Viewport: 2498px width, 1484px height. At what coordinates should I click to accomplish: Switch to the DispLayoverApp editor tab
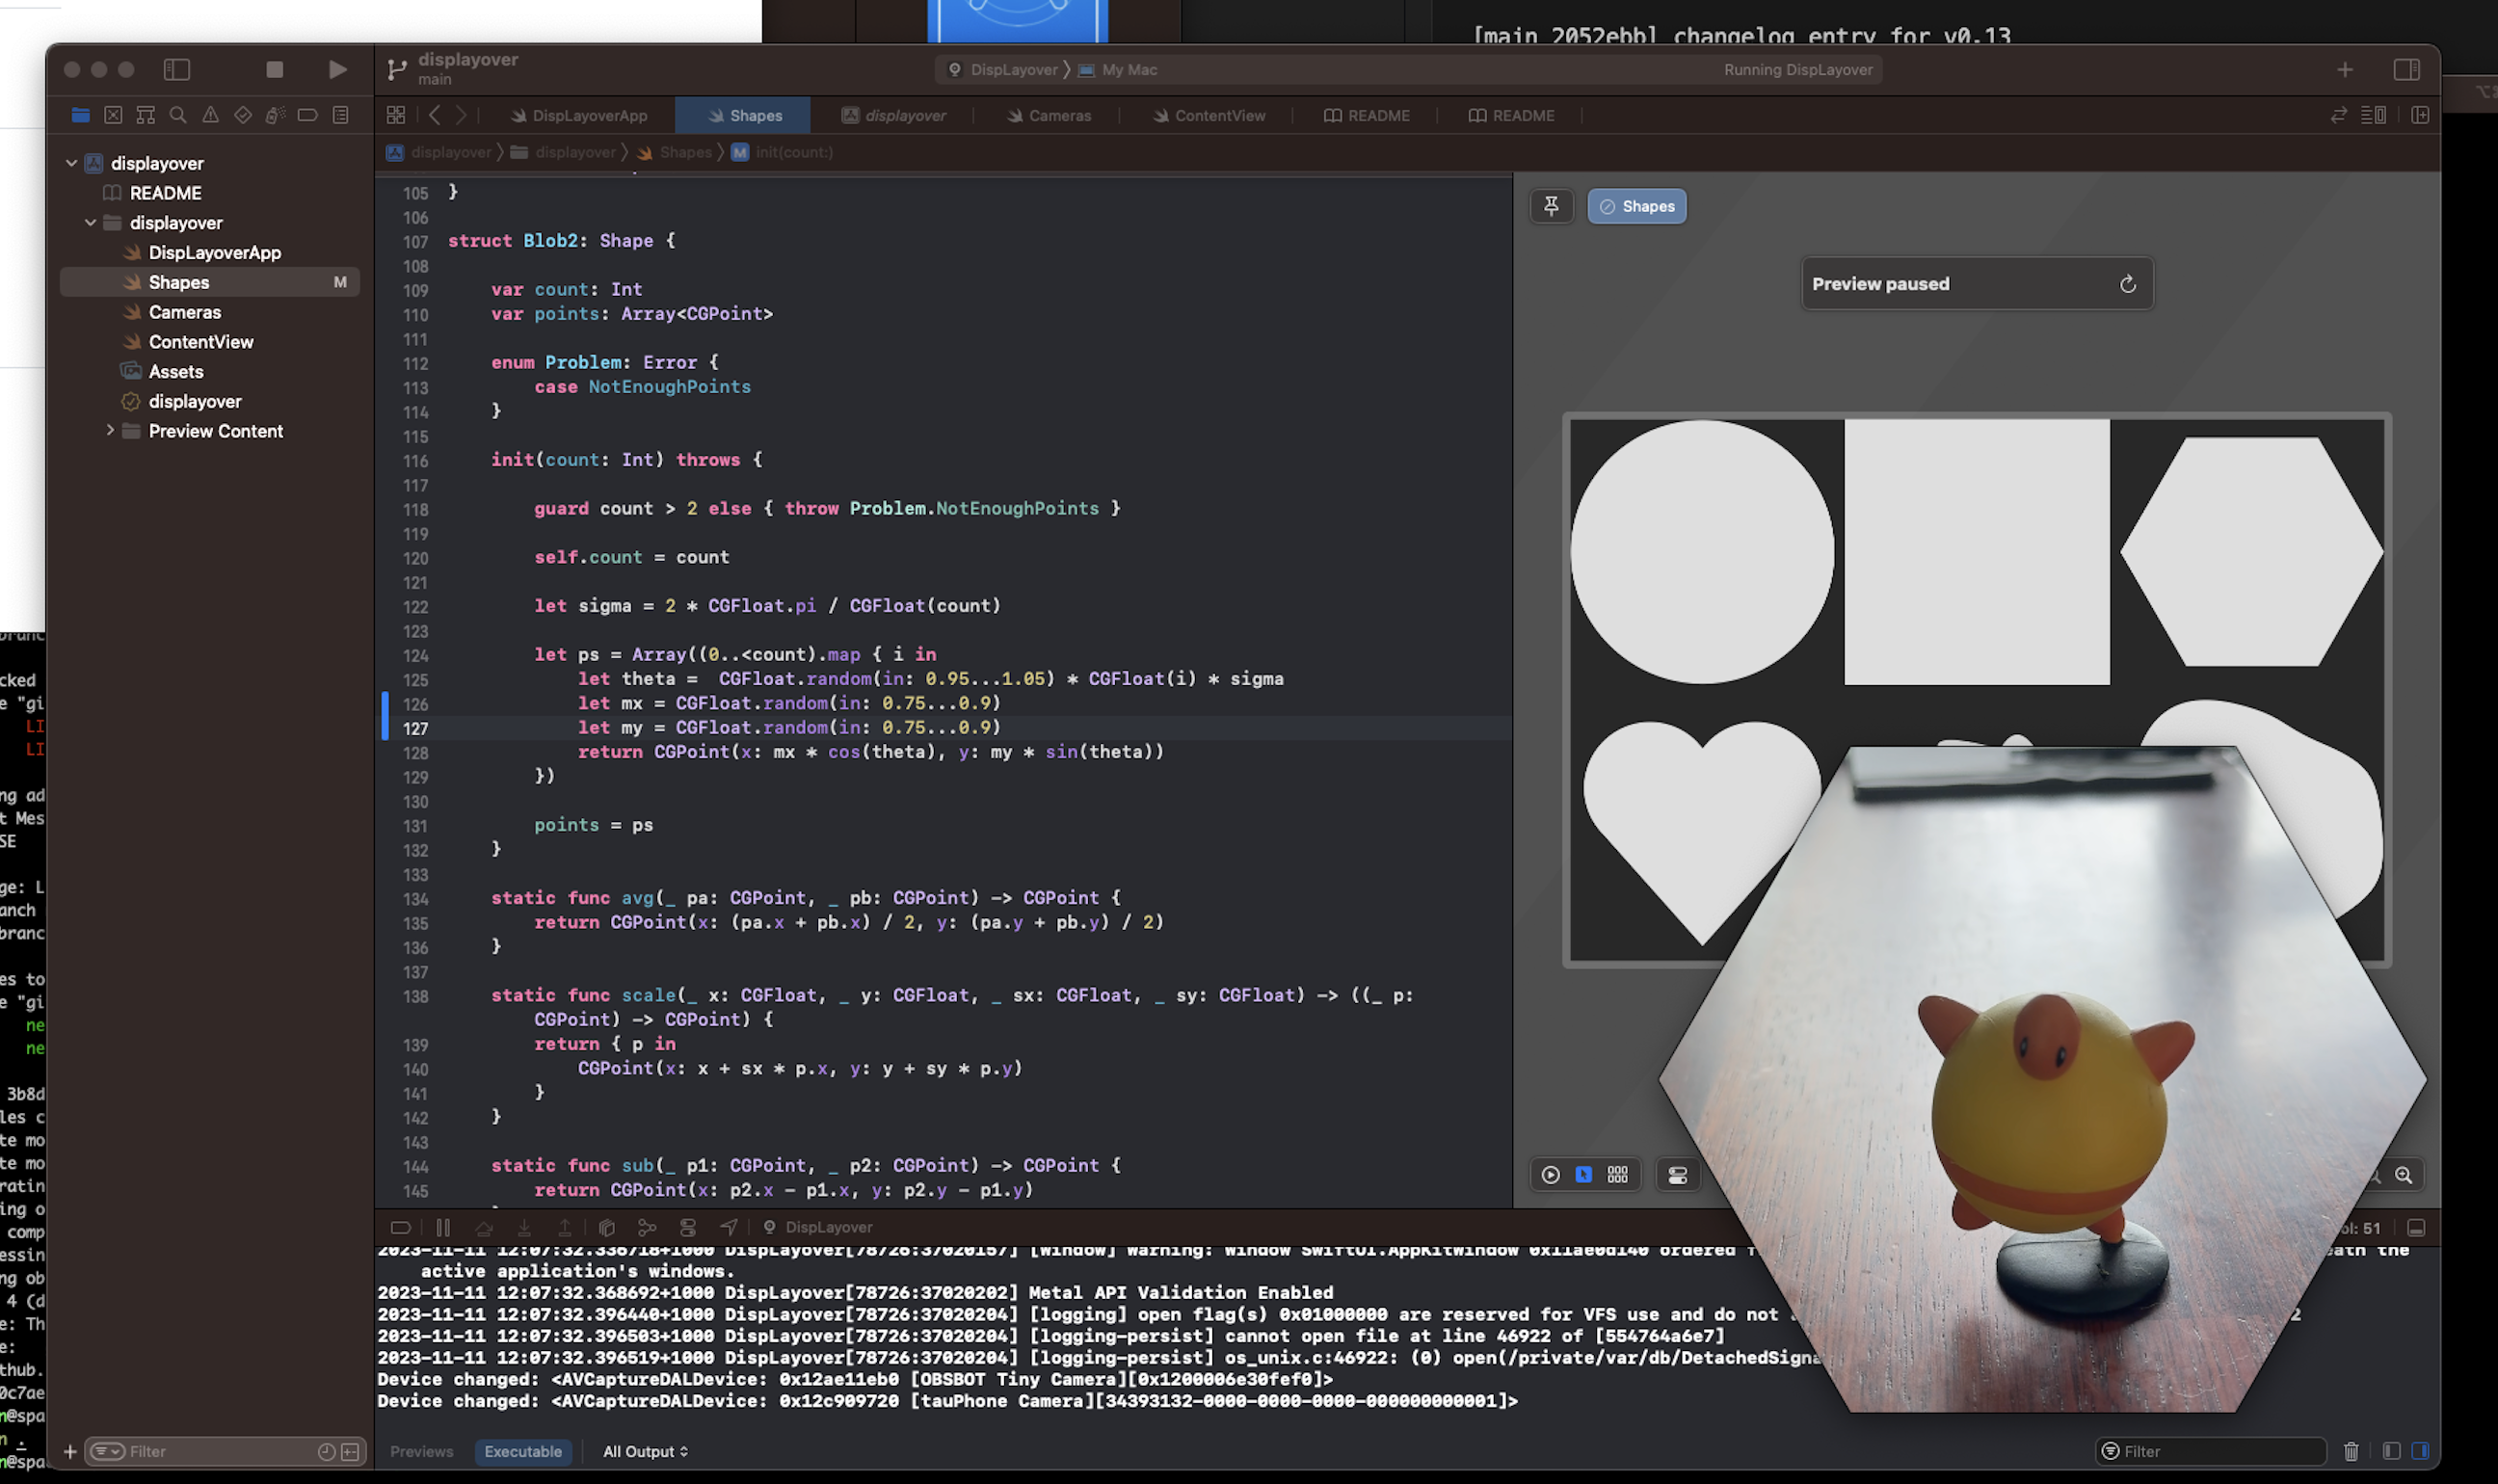click(x=580, y=115)
